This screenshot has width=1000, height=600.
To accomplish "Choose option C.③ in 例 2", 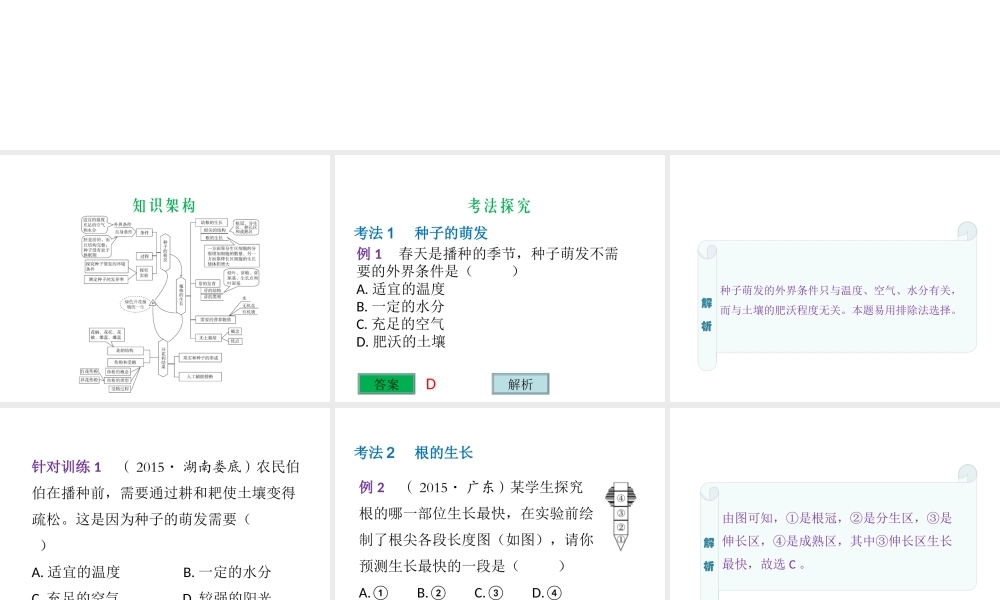I will tap(489, 593).
